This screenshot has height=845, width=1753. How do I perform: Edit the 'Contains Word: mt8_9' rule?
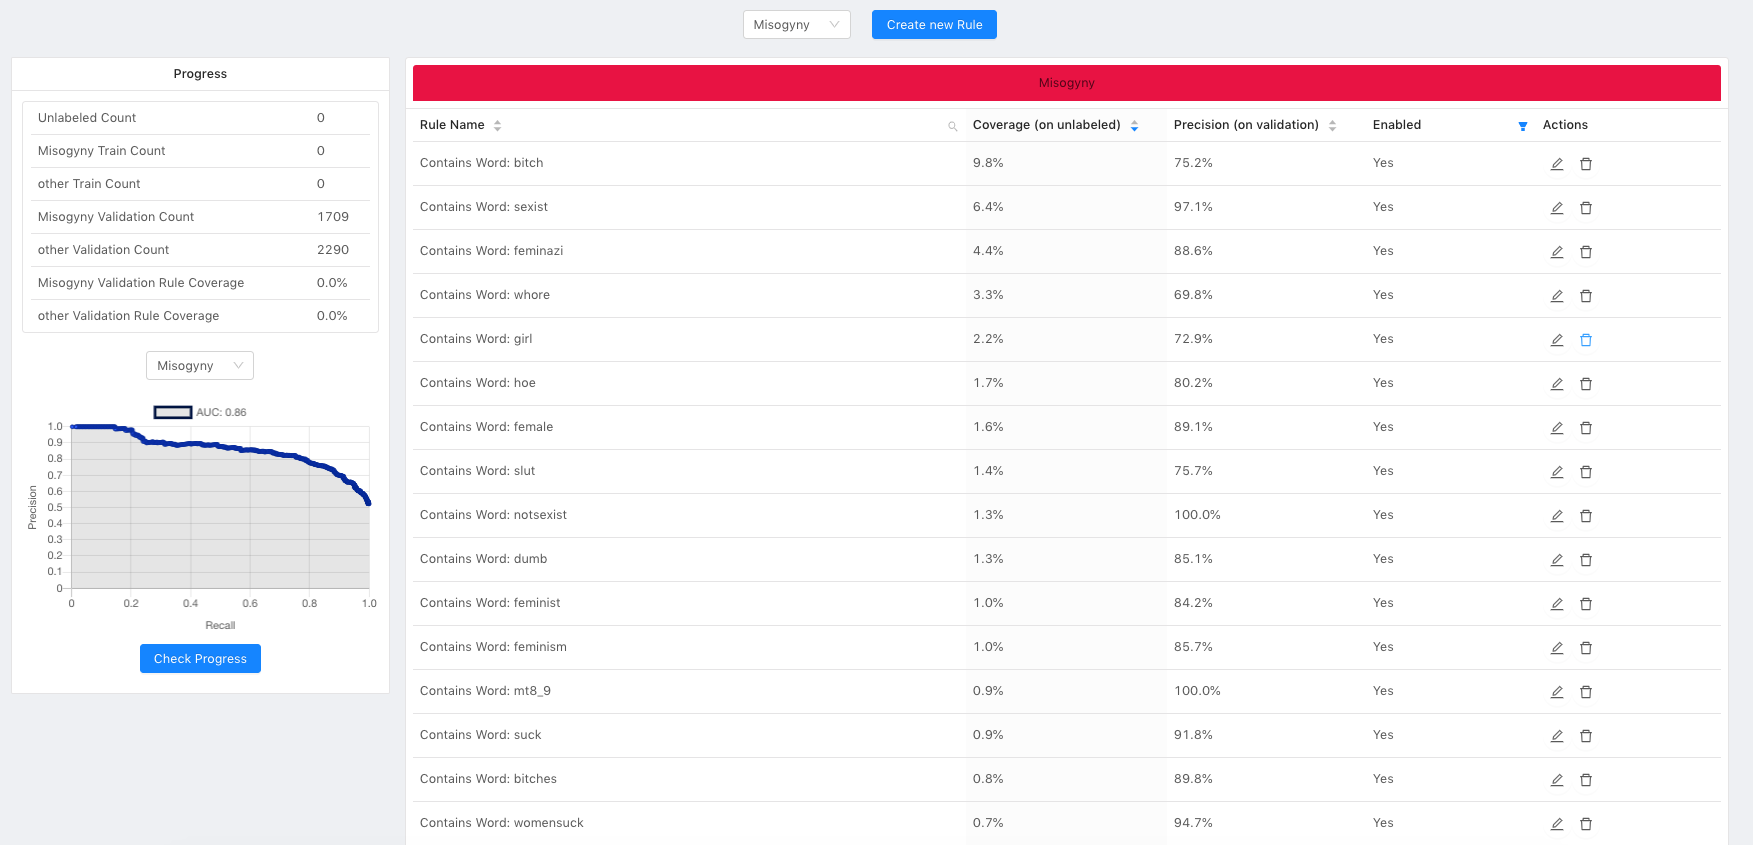pyautogui.click(x=1557, y=692)
